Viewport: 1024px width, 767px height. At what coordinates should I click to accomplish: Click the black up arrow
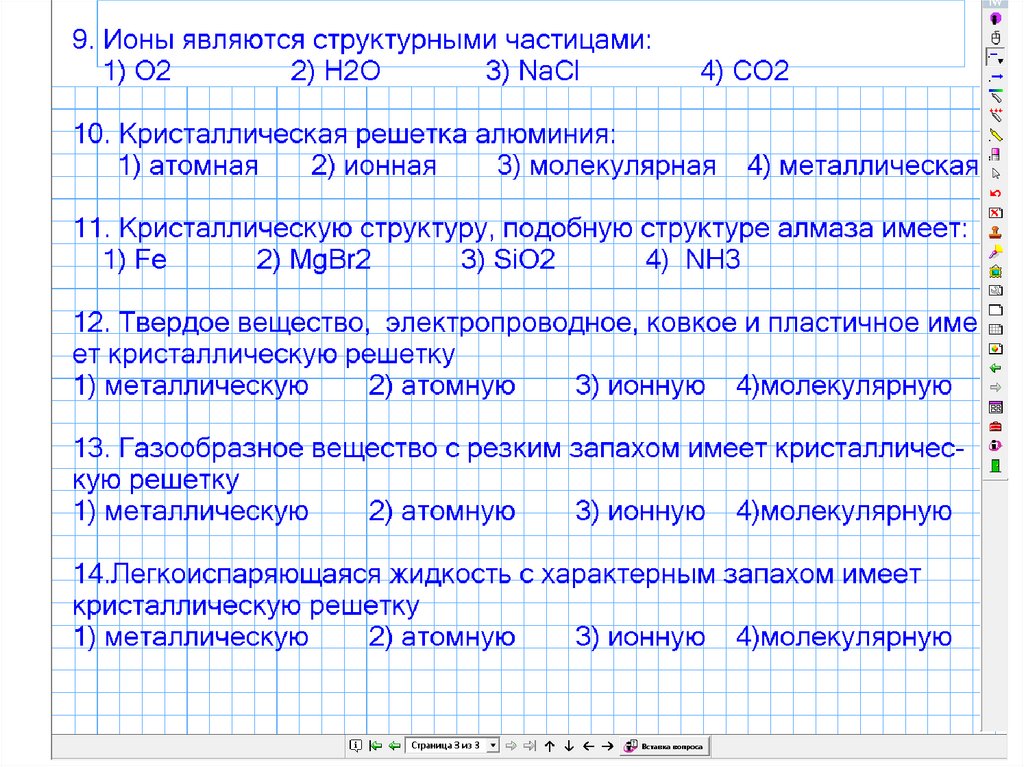[549, 745]
